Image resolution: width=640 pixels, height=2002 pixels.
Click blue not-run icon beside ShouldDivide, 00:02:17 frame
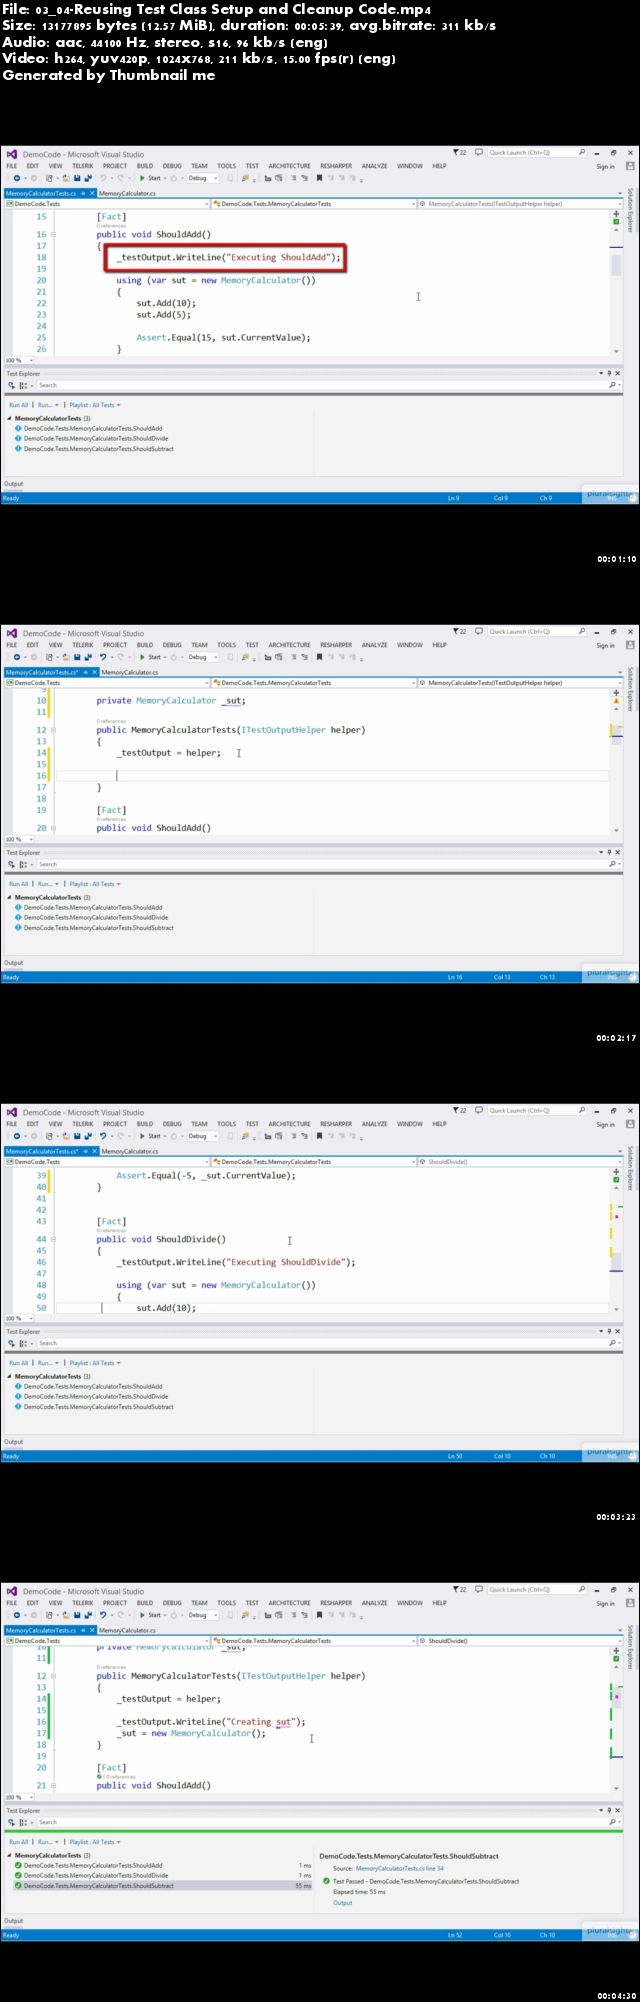click(x=19, y=918)
